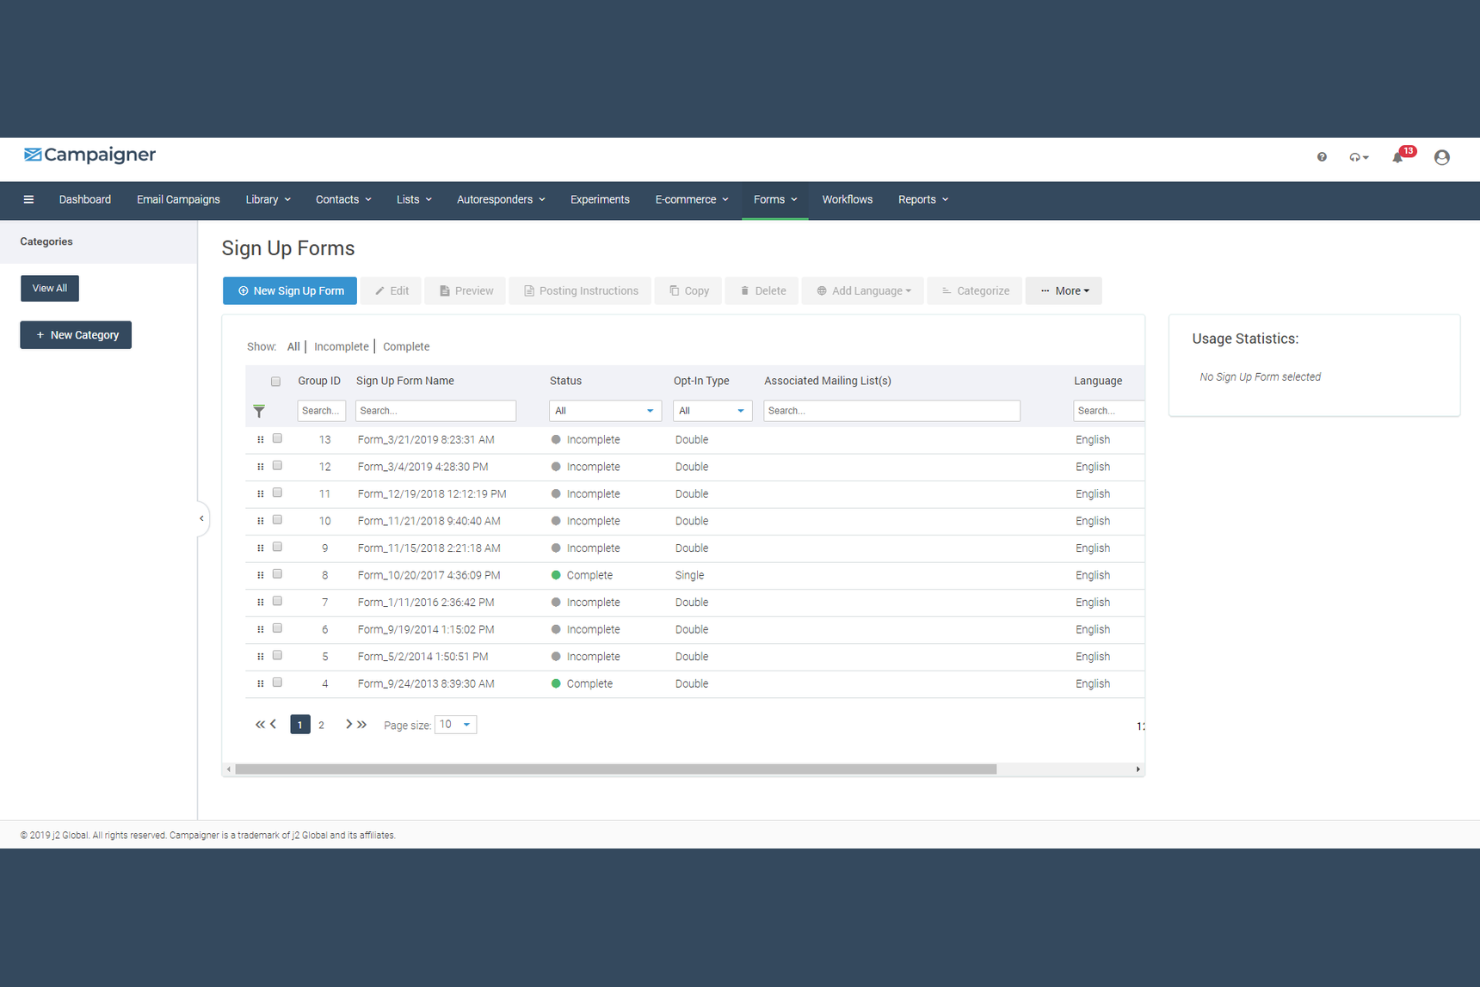Select checkbox for form Group ID 13

277,439
